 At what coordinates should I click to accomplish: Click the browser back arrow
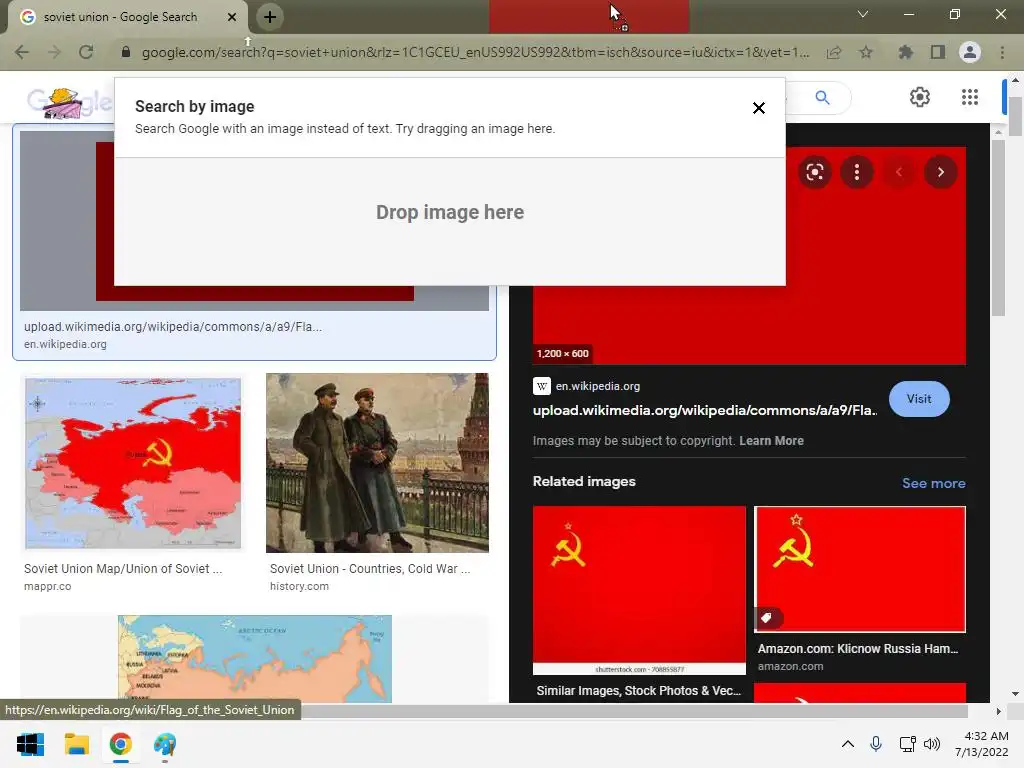(x=22, y=52)
